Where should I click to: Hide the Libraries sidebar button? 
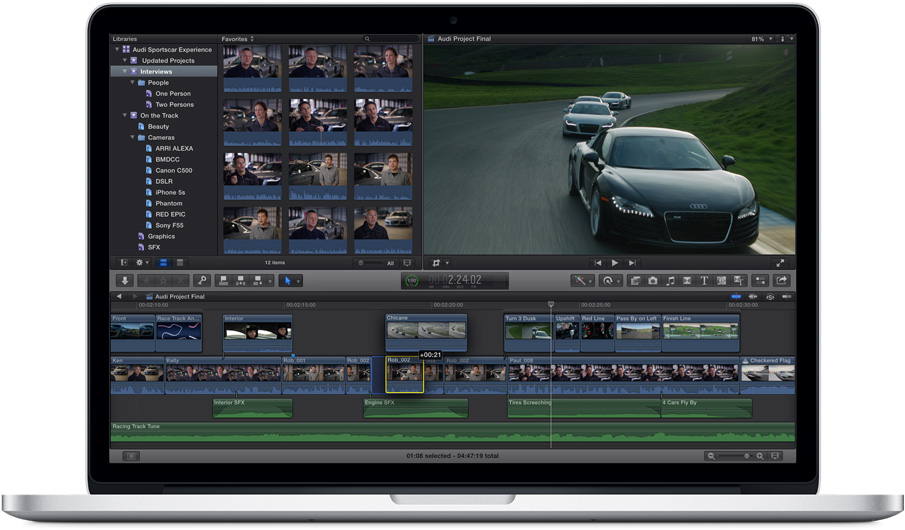coord(124,263)
